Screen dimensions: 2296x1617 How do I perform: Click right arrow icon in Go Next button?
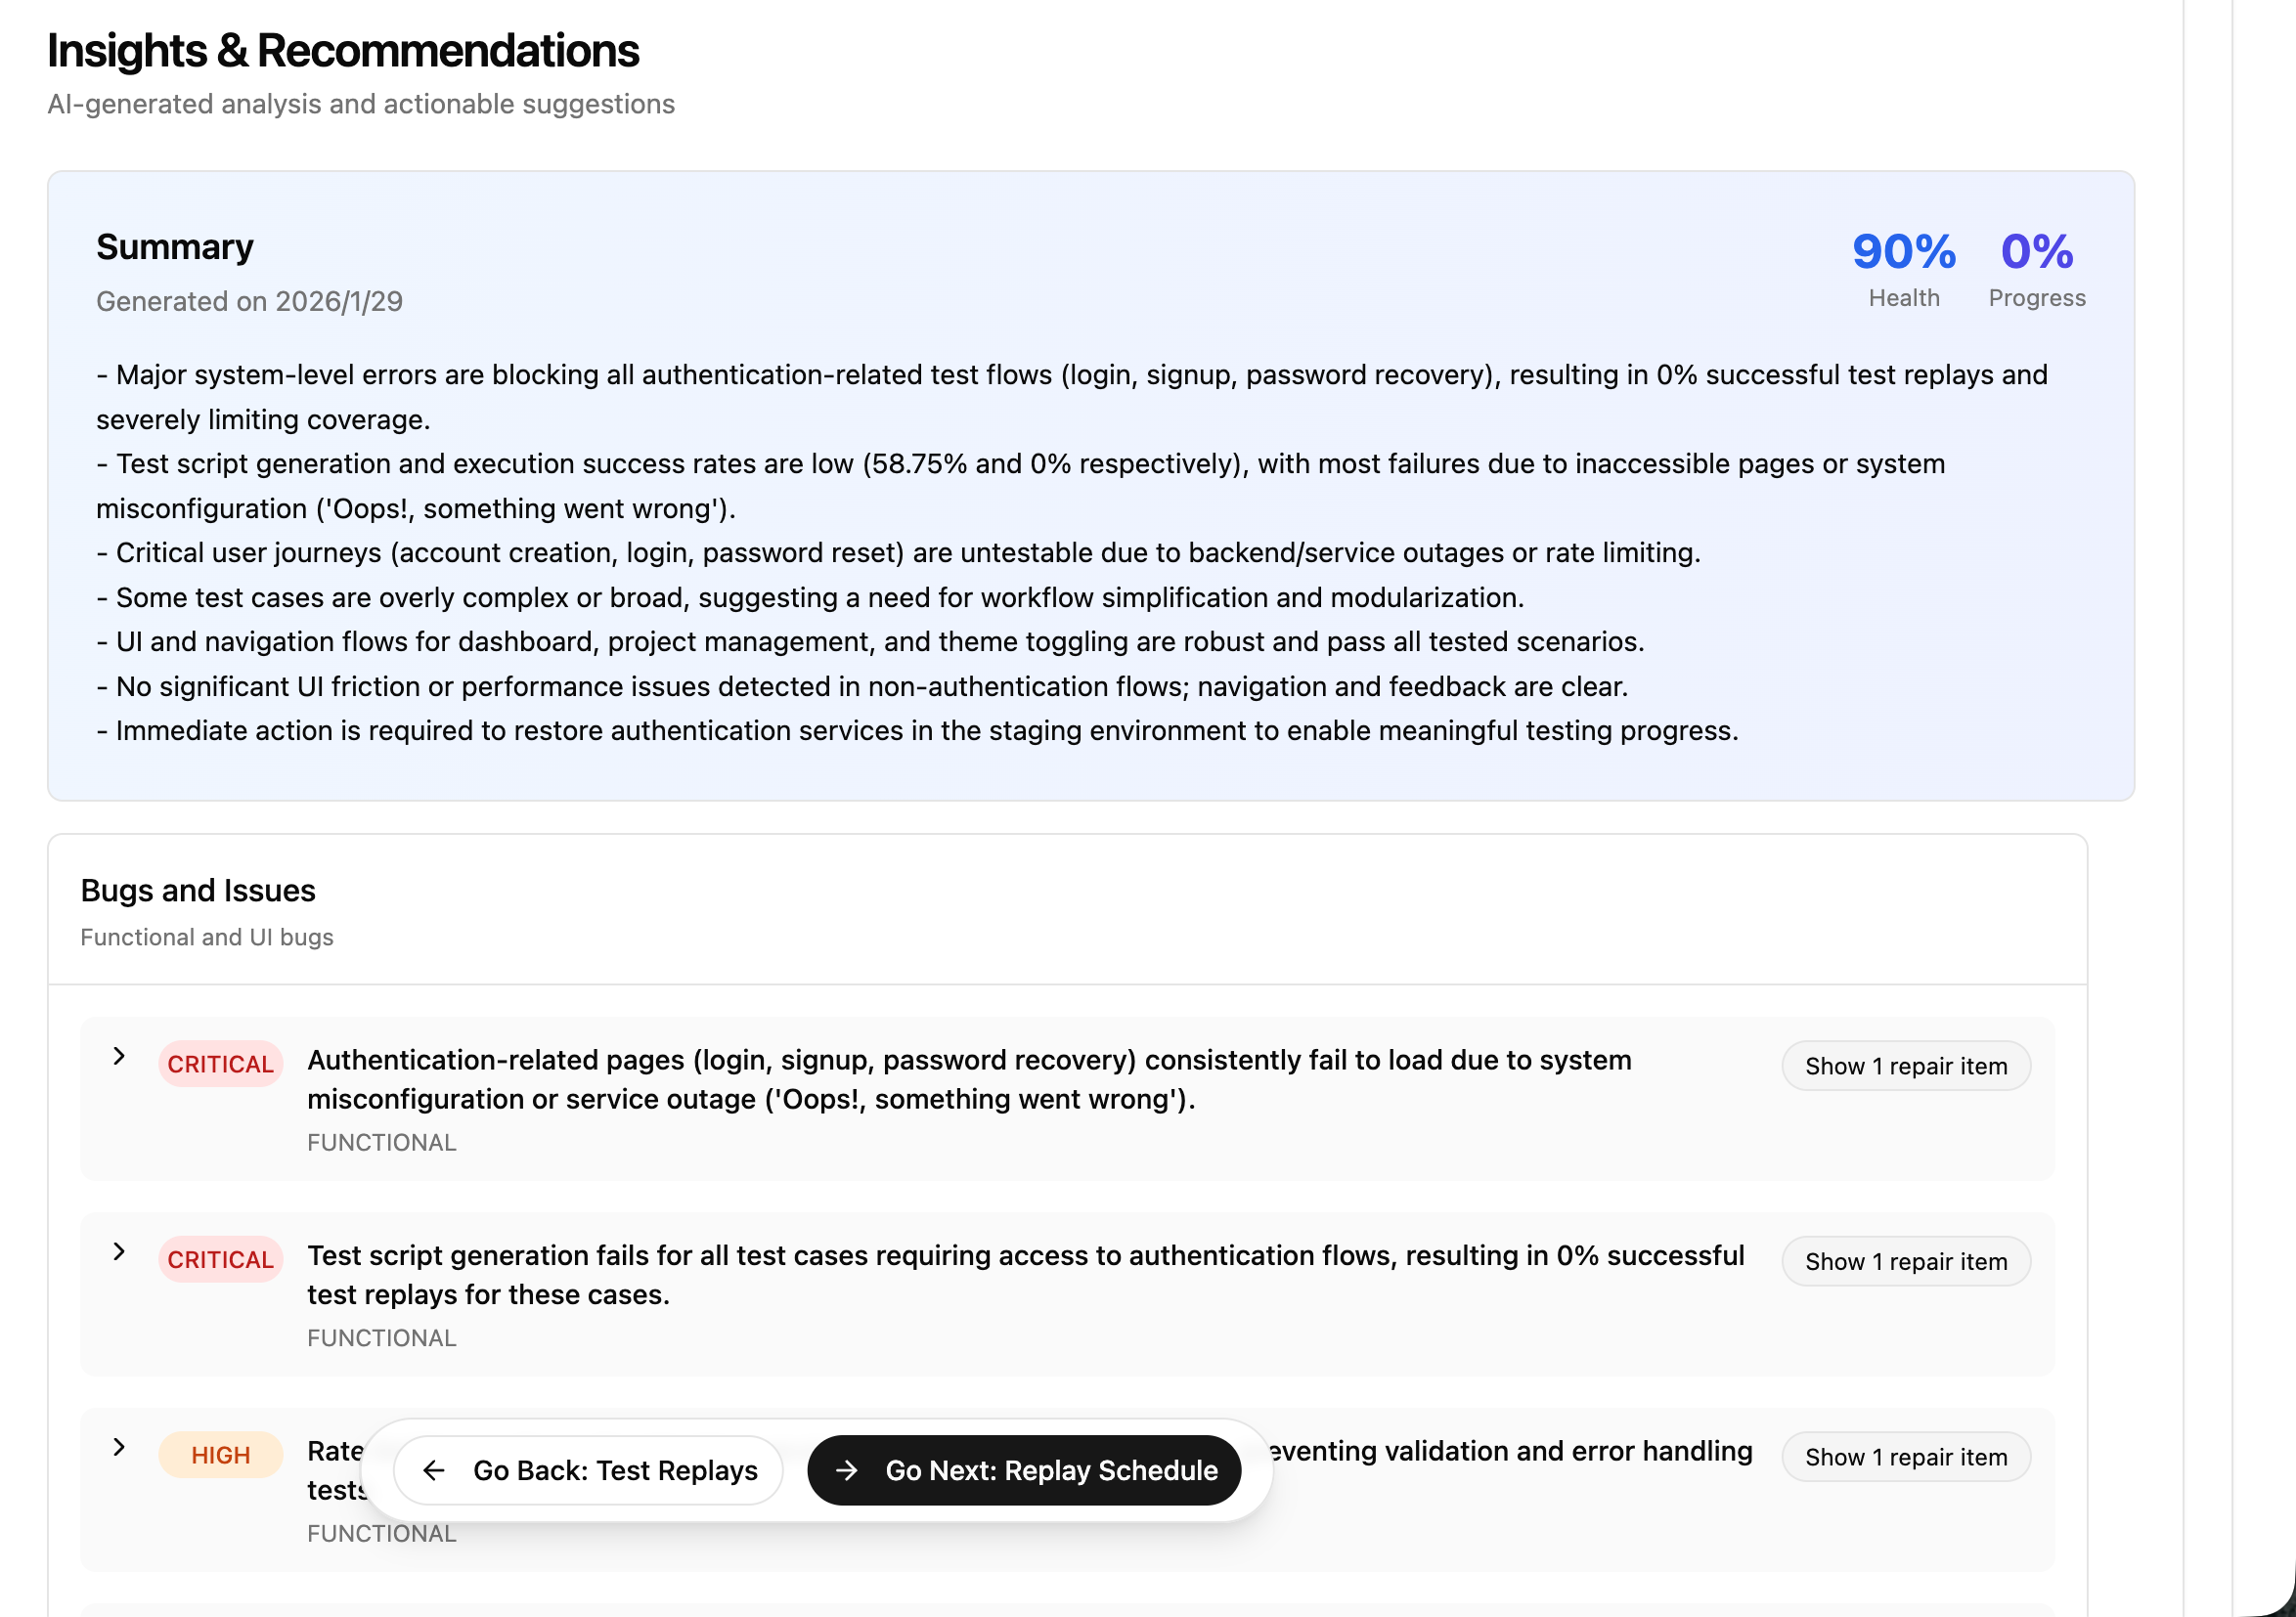pos(846,1470)
